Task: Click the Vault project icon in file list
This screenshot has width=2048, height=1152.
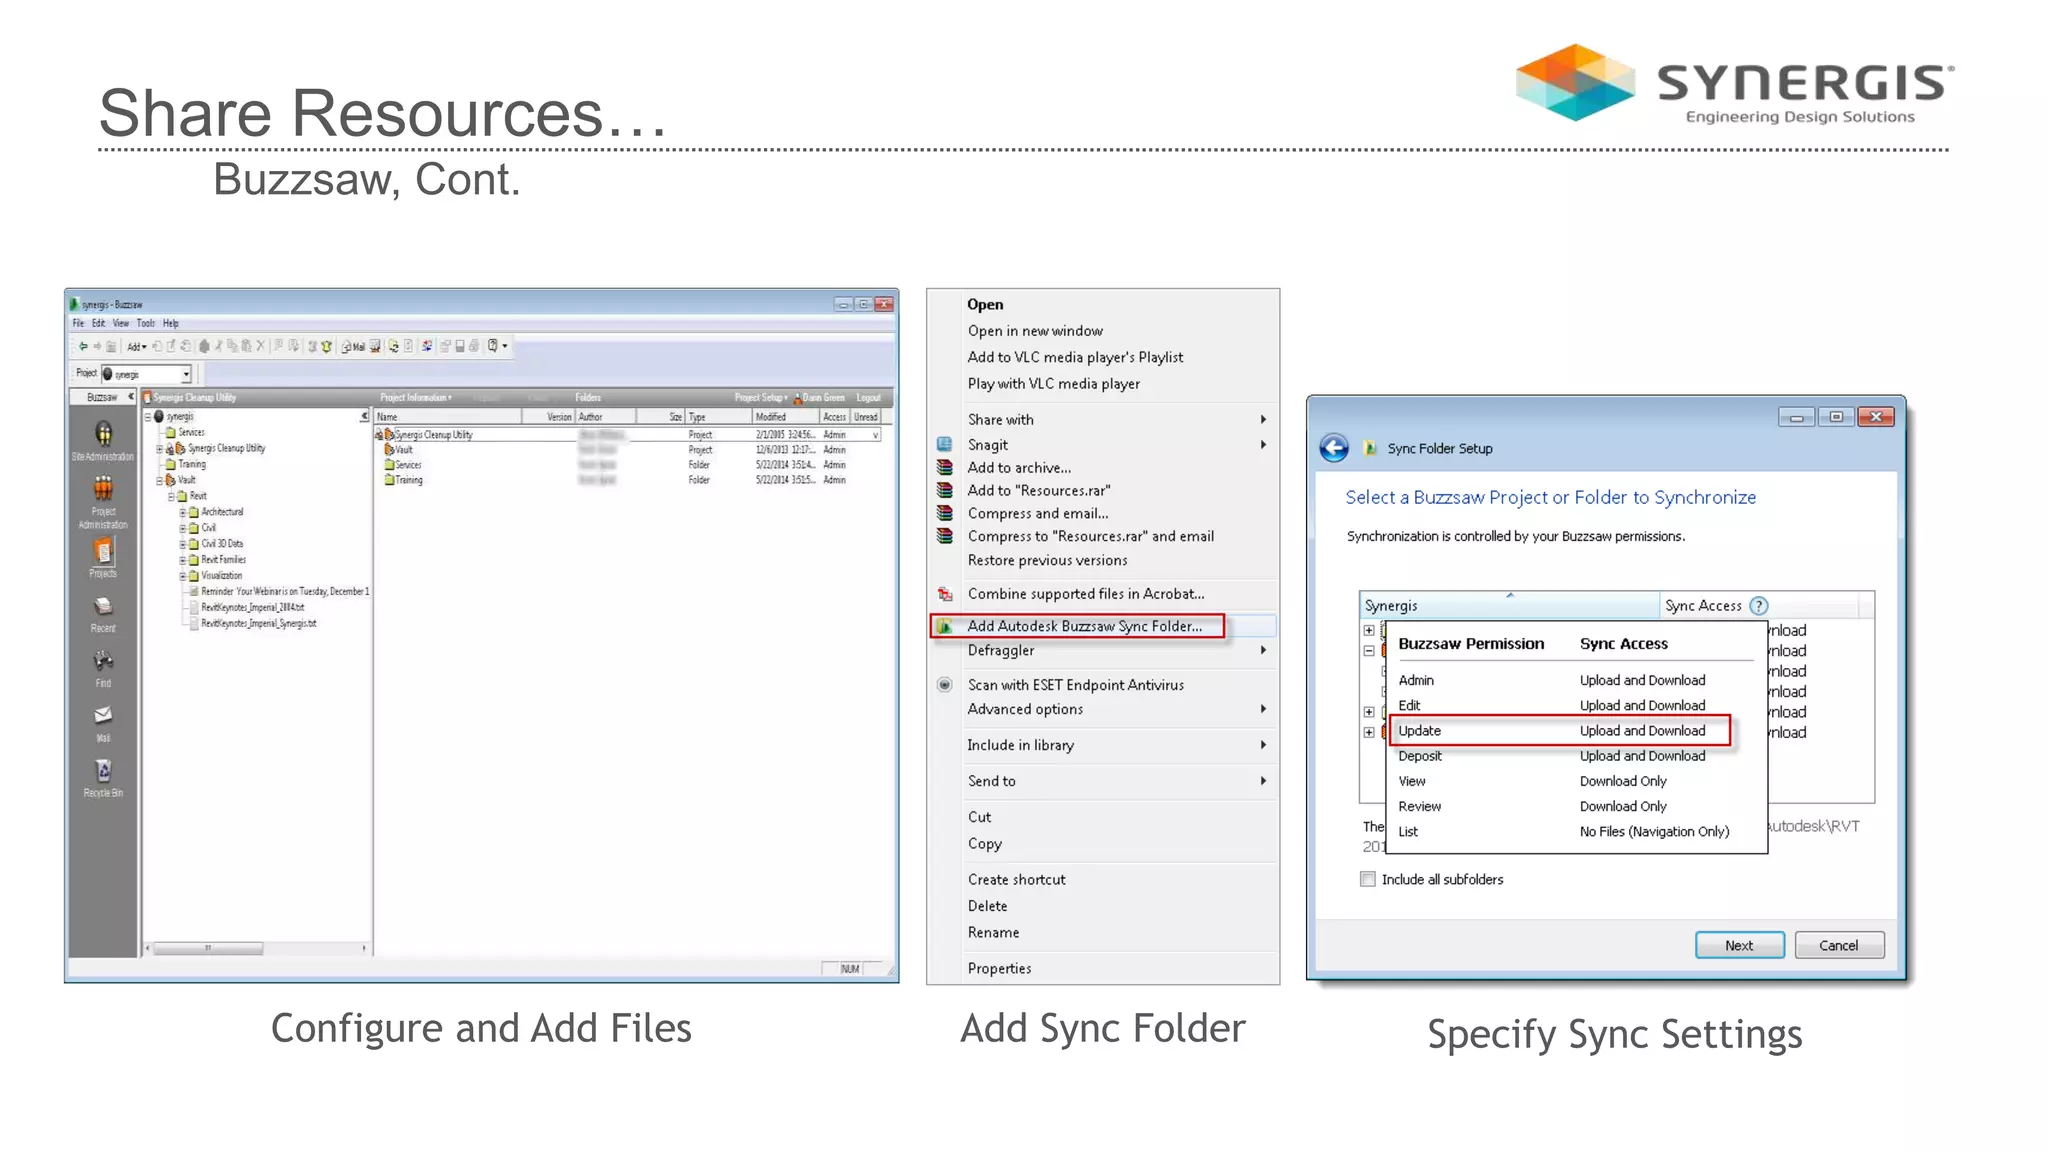Action: (389, 450)
